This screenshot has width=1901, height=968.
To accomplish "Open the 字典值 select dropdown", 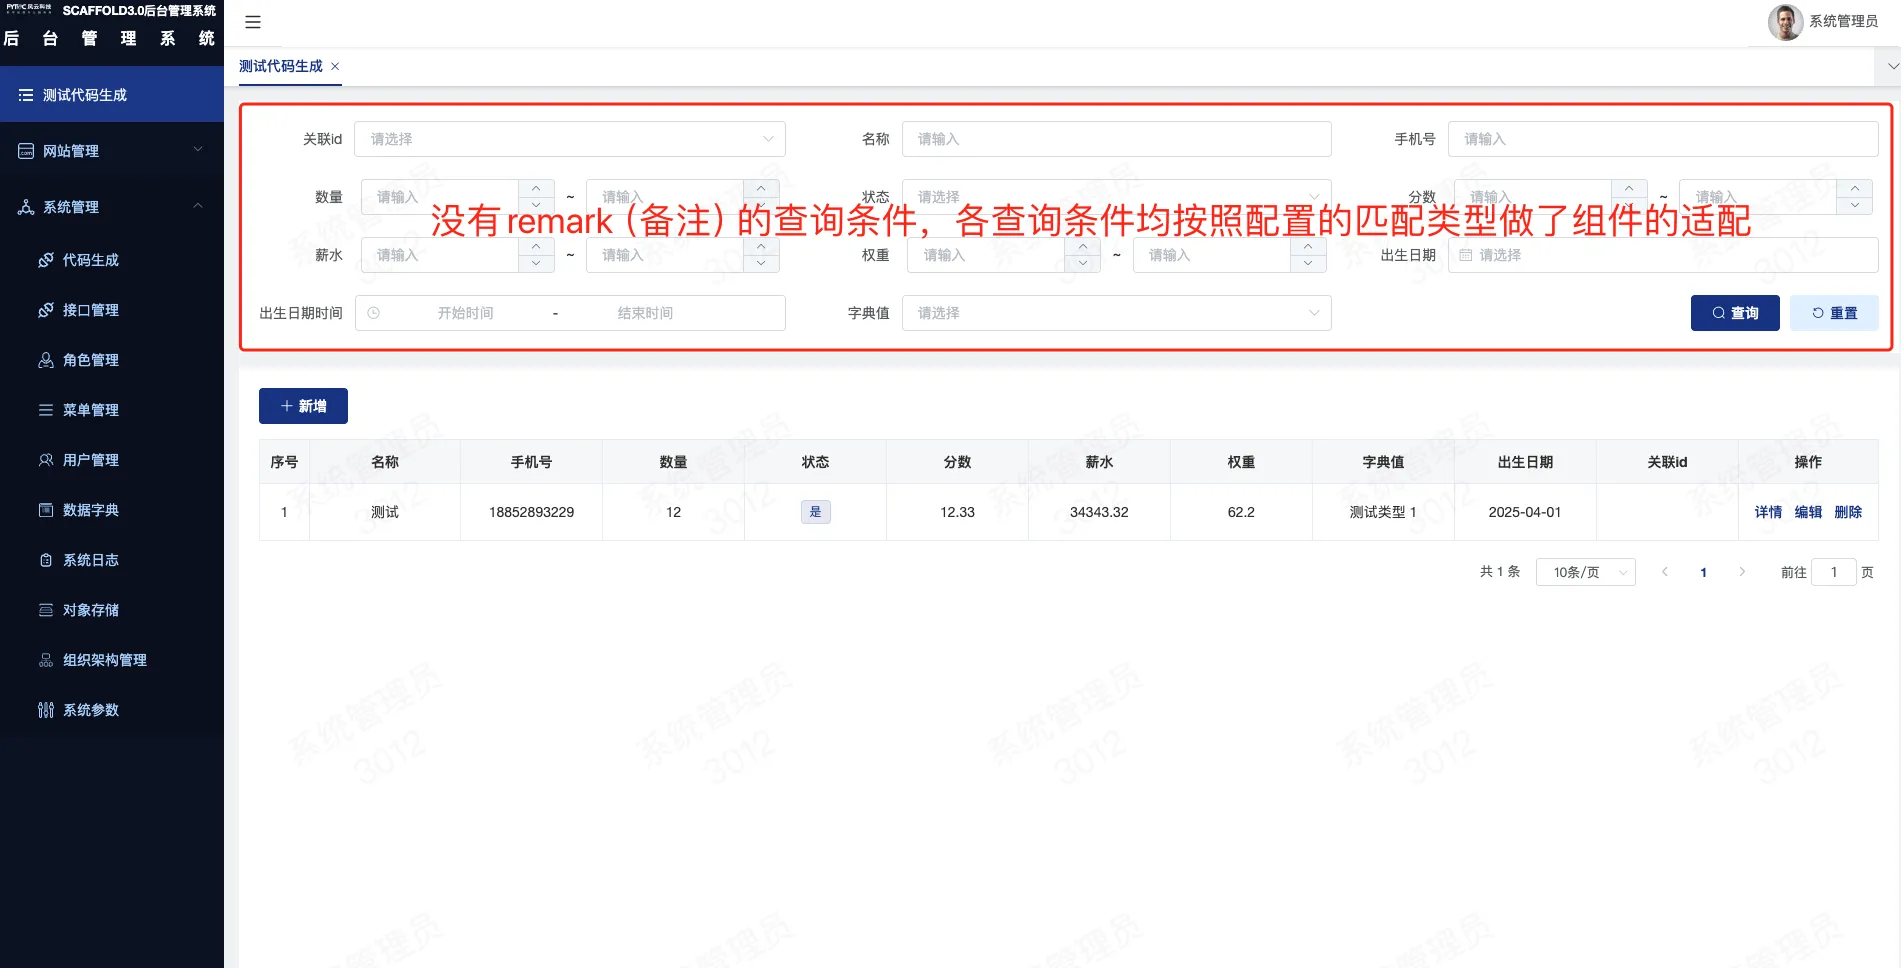I will click(1116, 313).
